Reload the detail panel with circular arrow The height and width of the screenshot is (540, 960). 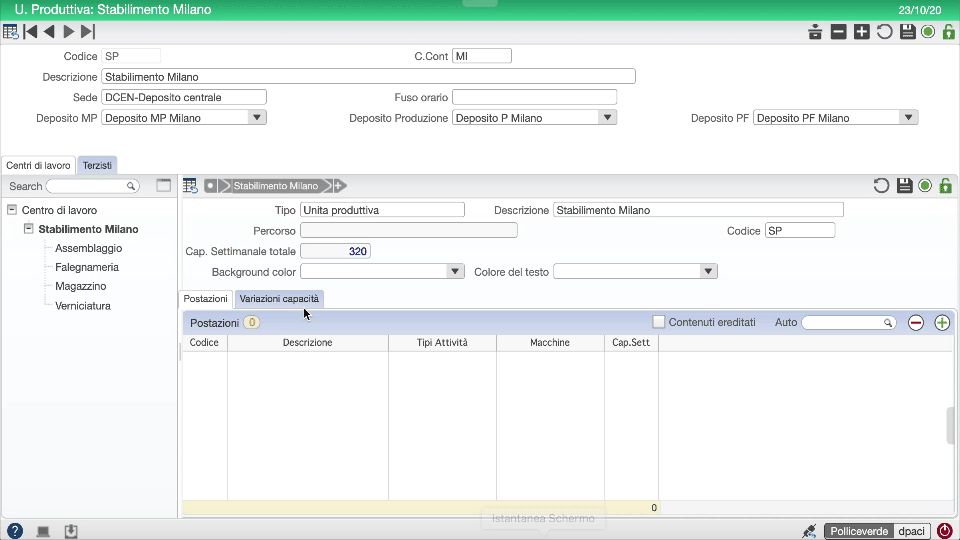click(x=881, y=186)
